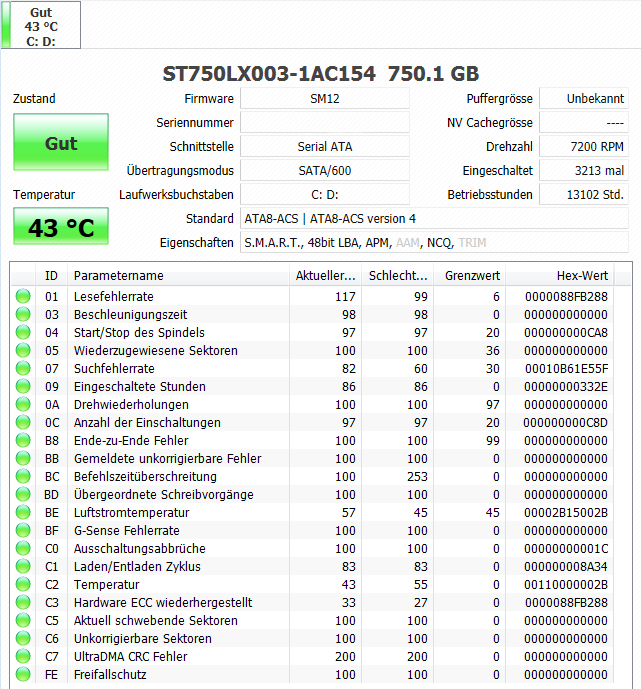Viewport: 641px width, 689px height.
Task: Click status icon for Wiederzugewiesene Sektoren
Action: [23, 350]
